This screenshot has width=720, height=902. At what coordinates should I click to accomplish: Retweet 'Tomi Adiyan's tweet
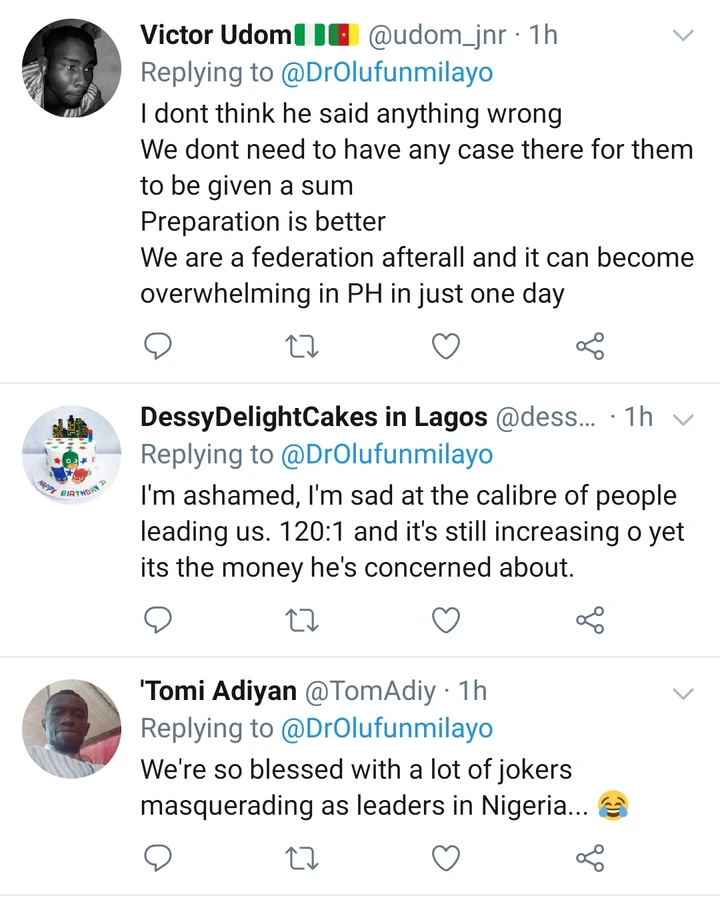[302, 859]
